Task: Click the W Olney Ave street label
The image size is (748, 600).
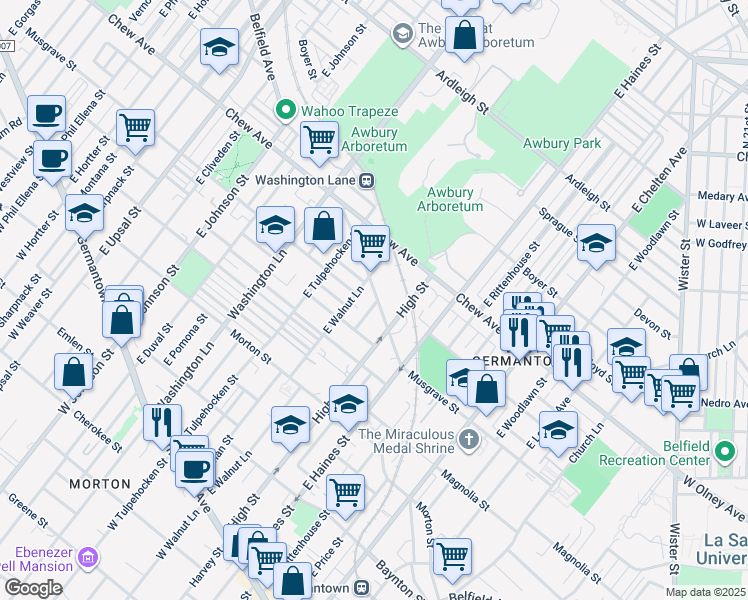Action: coord(714,497)
